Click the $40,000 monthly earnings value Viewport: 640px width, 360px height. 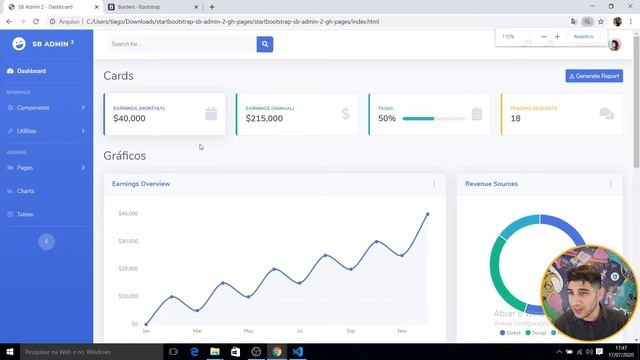[x=129, y=118]
